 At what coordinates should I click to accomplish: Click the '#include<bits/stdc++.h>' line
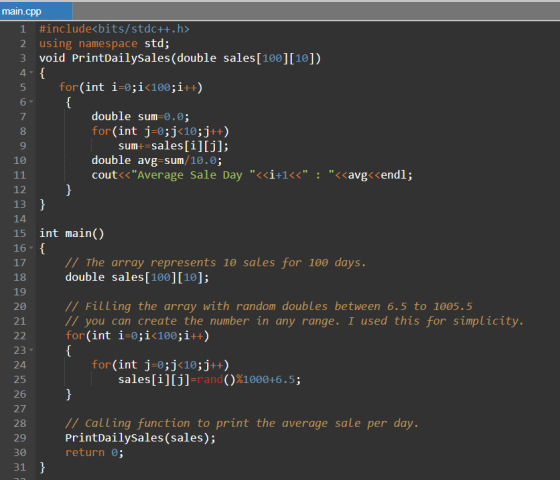(114, 29)
